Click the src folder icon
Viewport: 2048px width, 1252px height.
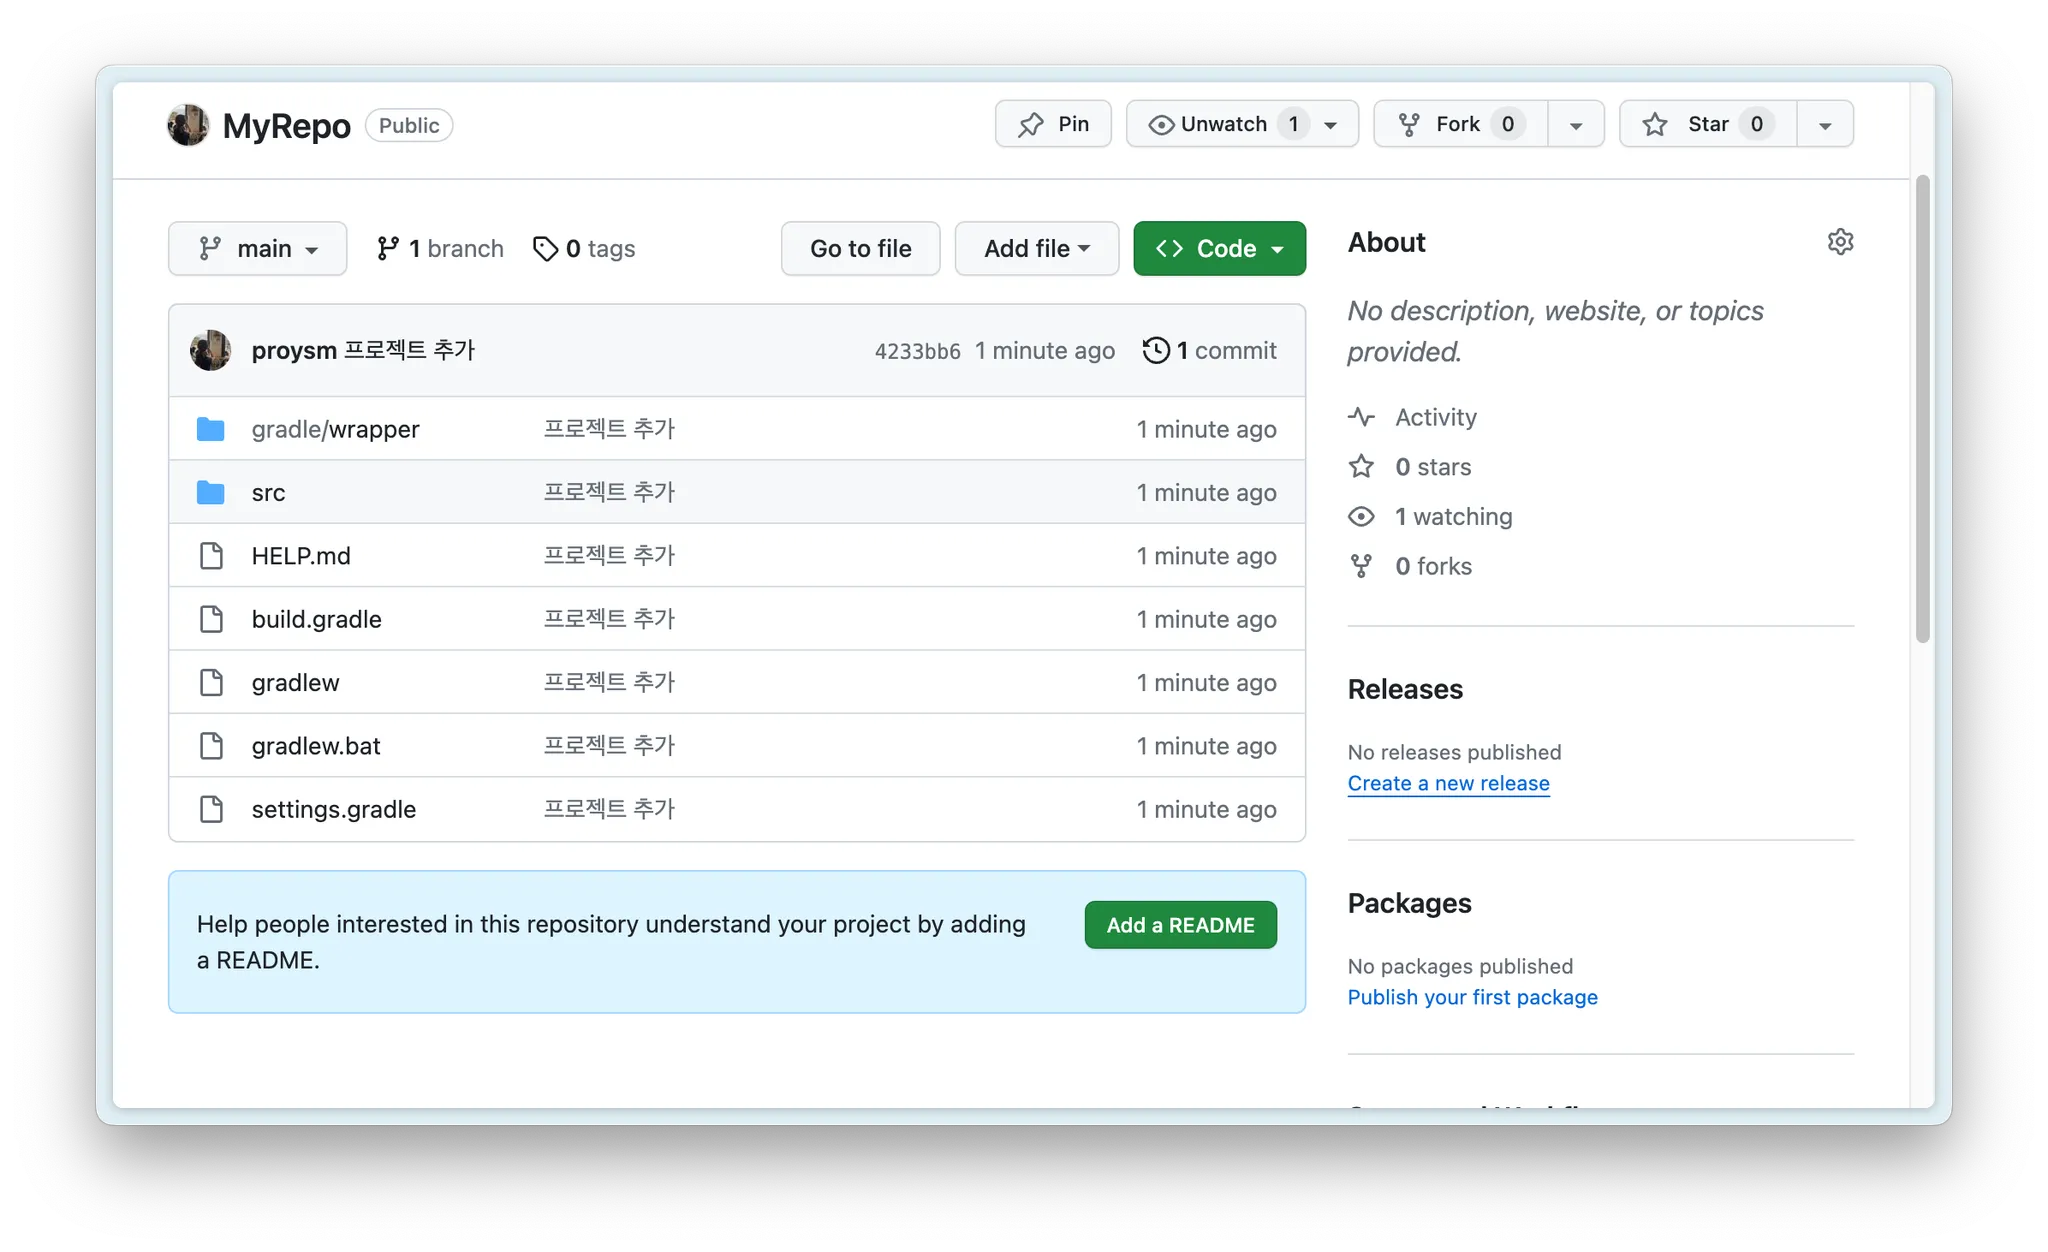[211, 493]
